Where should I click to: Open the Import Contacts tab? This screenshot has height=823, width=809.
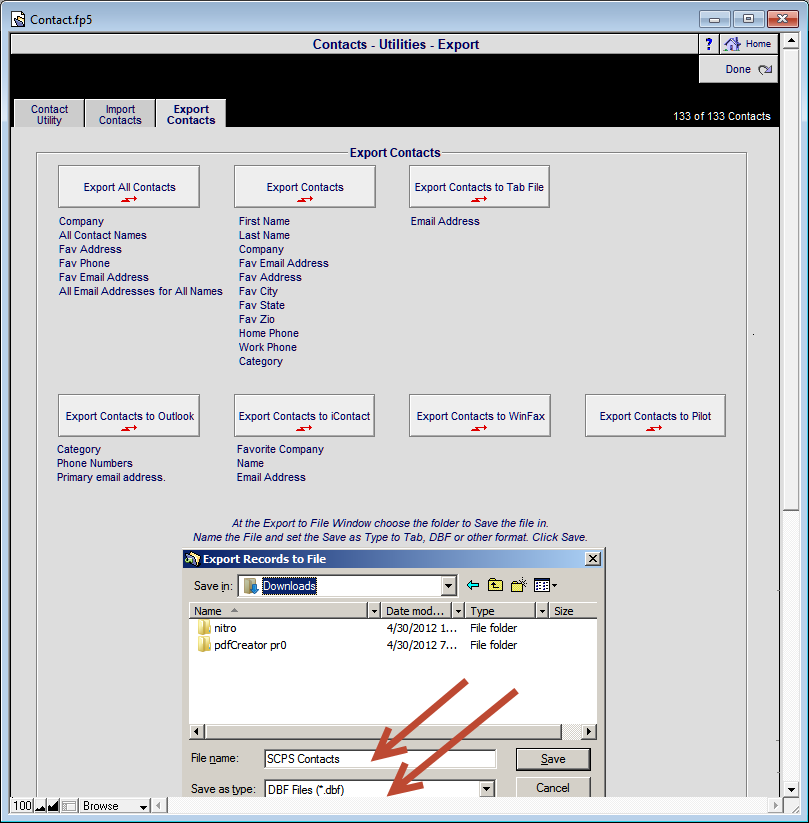pyautogui.click(x=120, y=114)
